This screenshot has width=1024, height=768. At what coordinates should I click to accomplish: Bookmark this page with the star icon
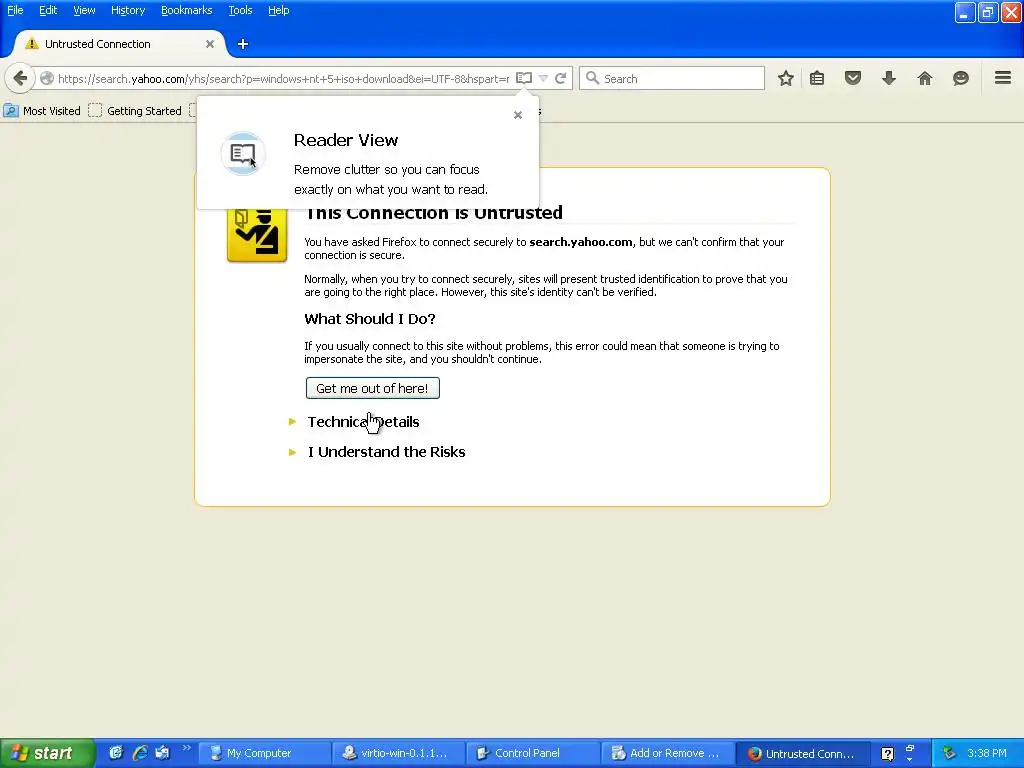pyautogui.click(x=786, y=78)
